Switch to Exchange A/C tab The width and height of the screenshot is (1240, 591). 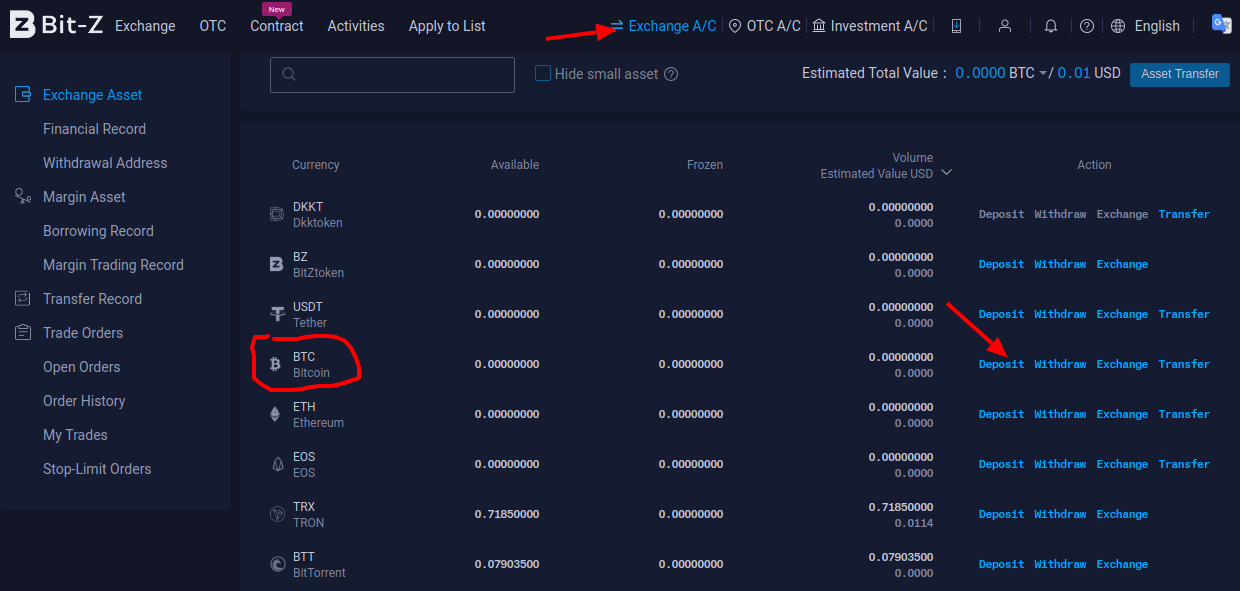(x=663, y=26)
